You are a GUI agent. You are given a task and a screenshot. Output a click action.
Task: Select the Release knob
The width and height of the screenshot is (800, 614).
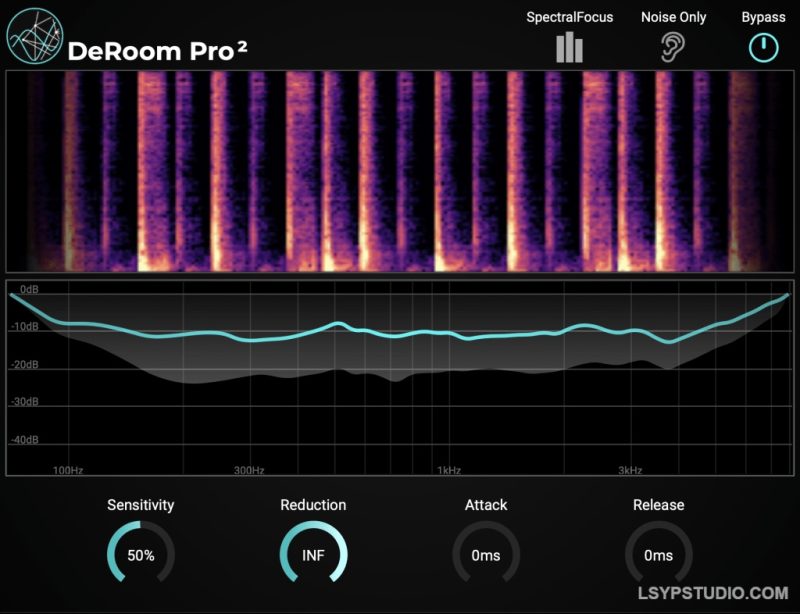pyautogui.click(x=658, y=555)
